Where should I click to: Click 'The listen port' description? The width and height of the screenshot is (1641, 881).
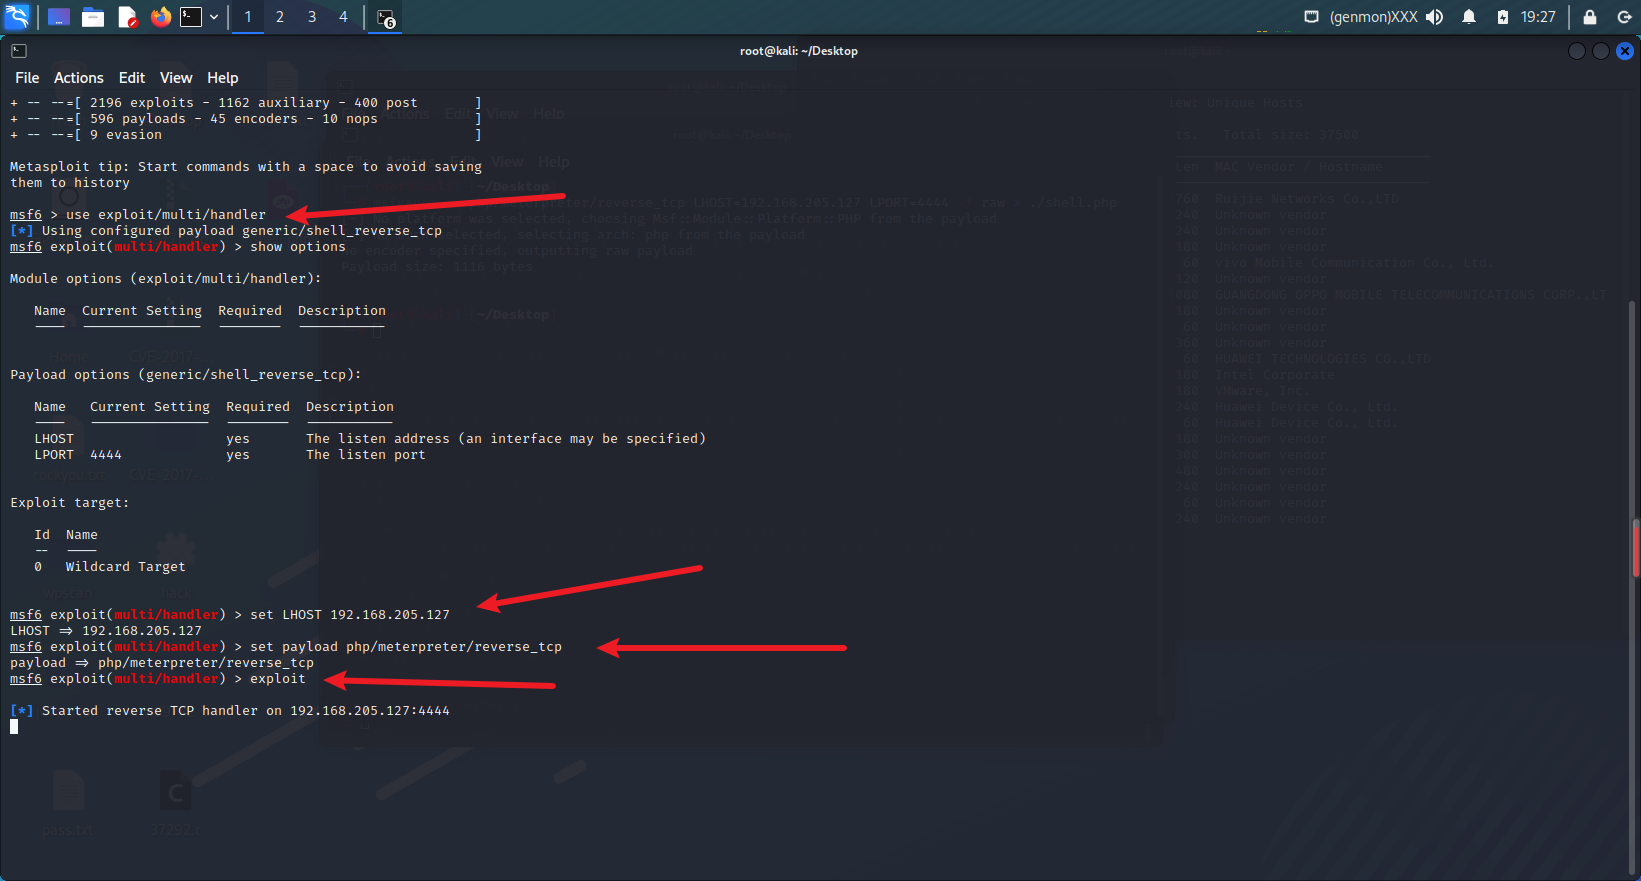[366, 455]
